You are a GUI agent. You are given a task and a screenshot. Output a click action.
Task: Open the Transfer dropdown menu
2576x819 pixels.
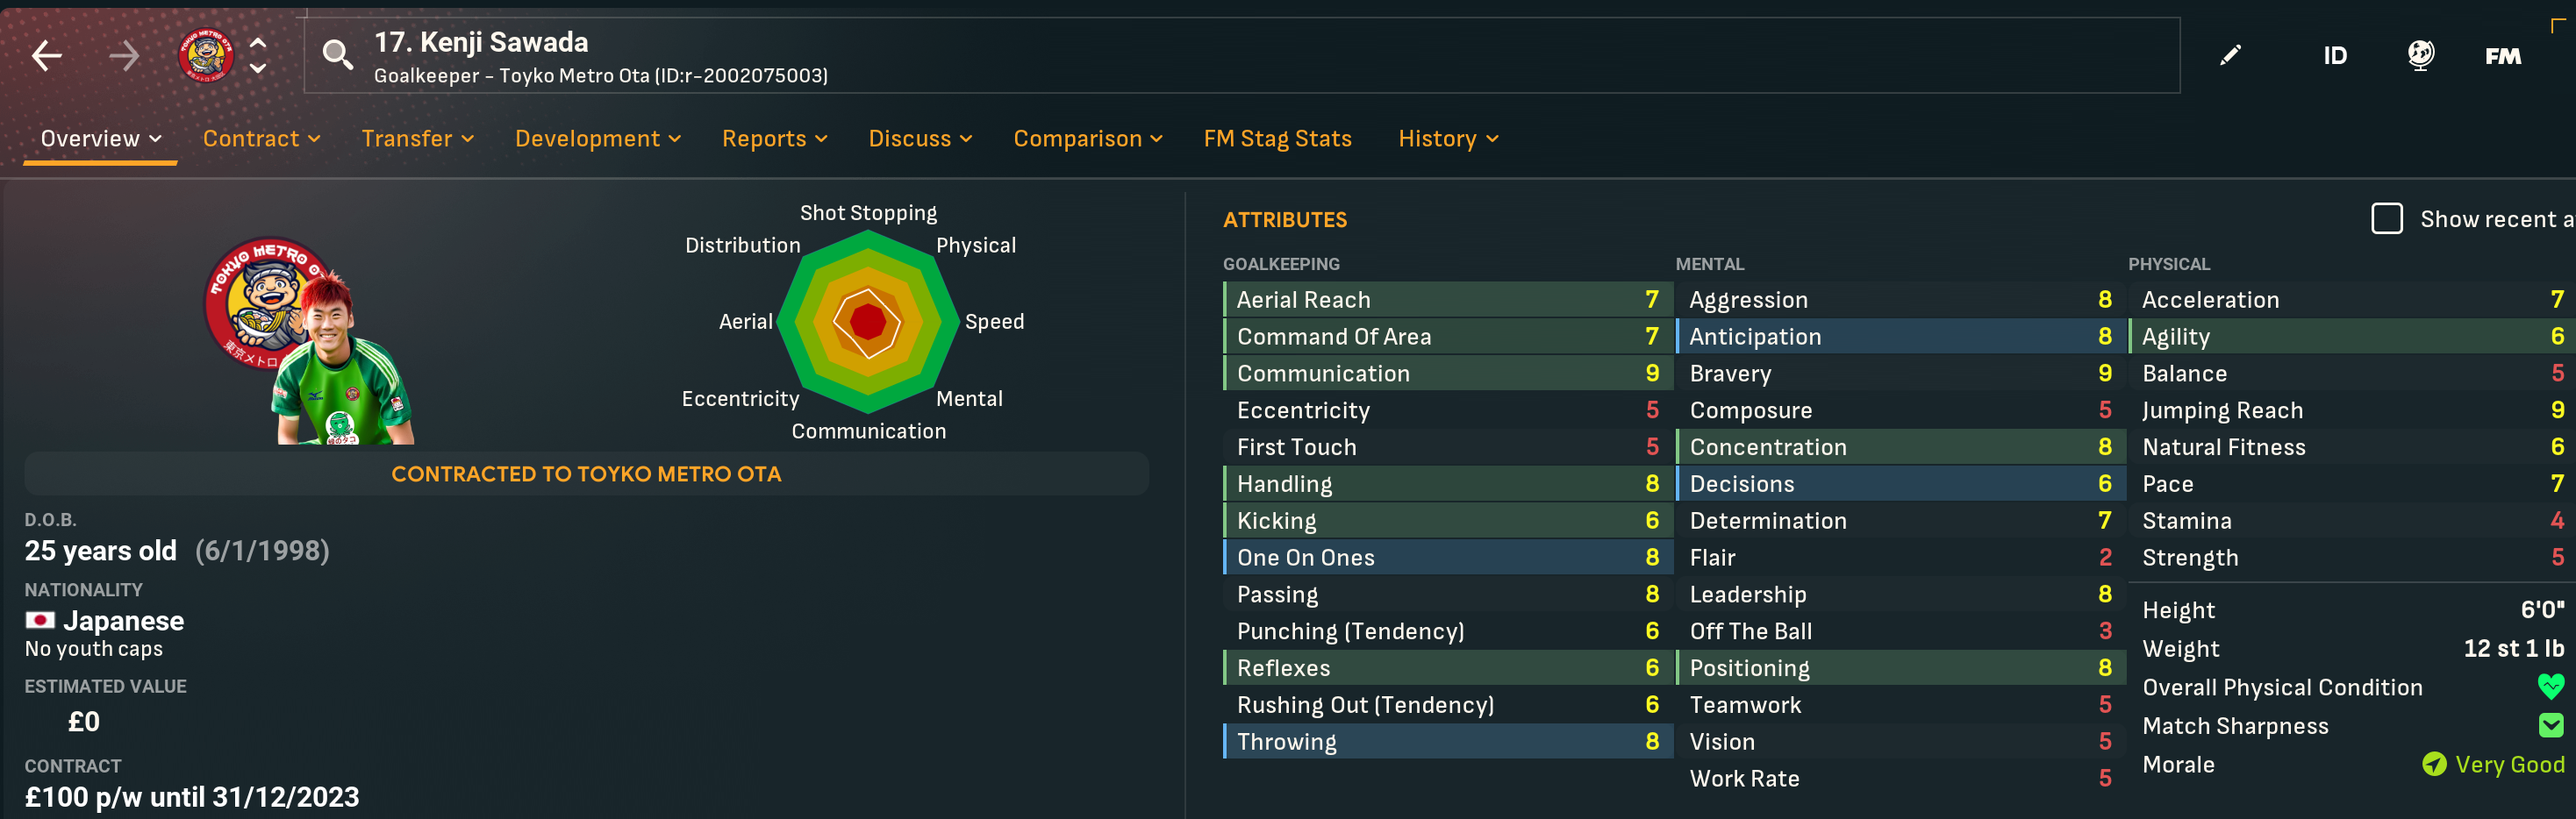(417, 139)
